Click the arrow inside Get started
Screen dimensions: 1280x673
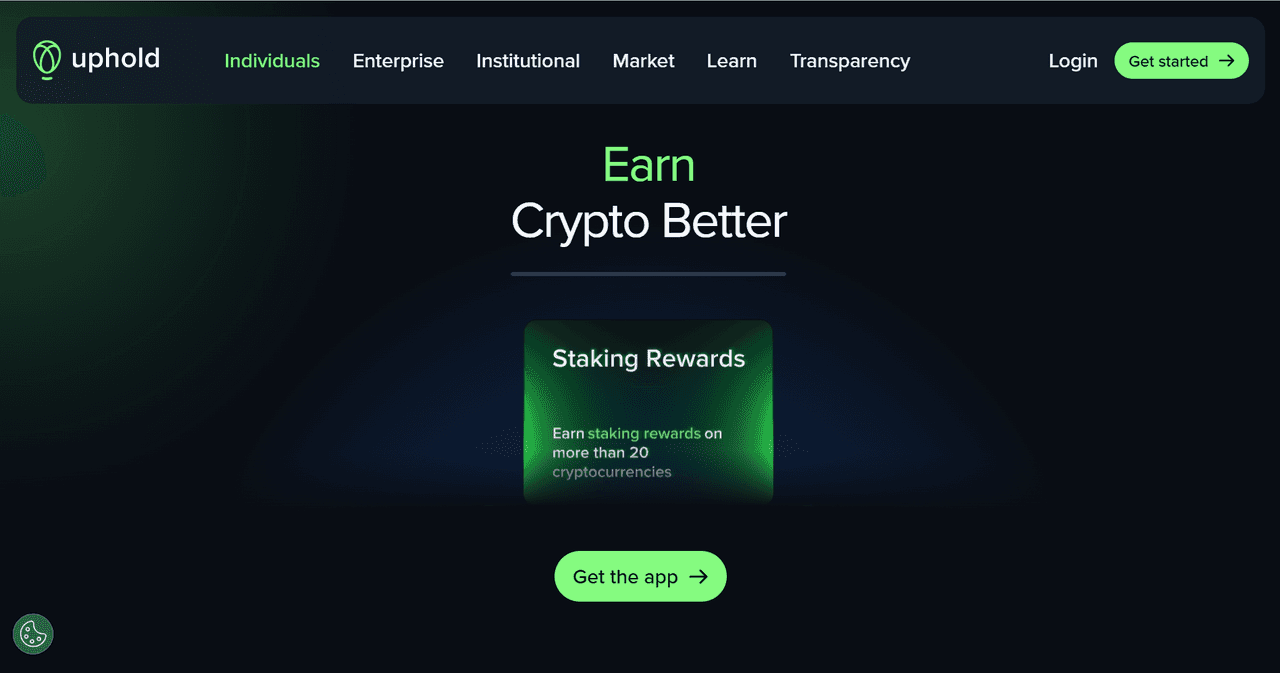pyautogui.click(x=1226, y=61)
